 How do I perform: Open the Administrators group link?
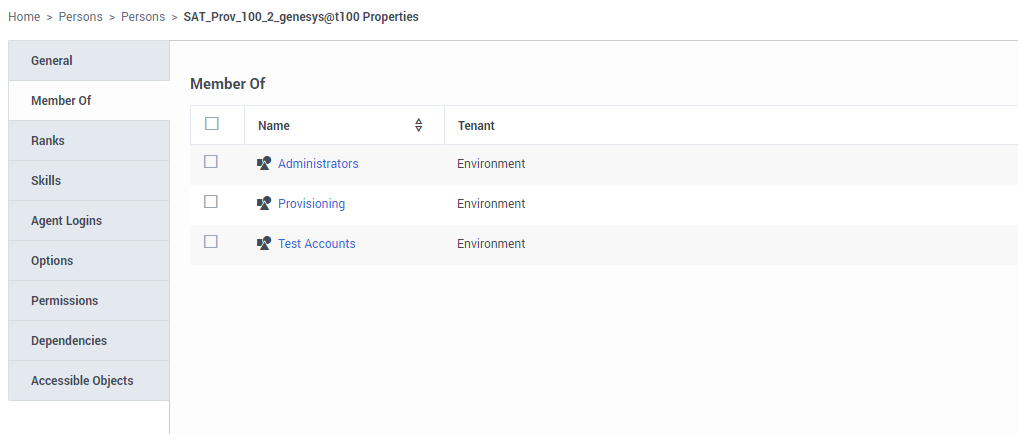[318, 164]
